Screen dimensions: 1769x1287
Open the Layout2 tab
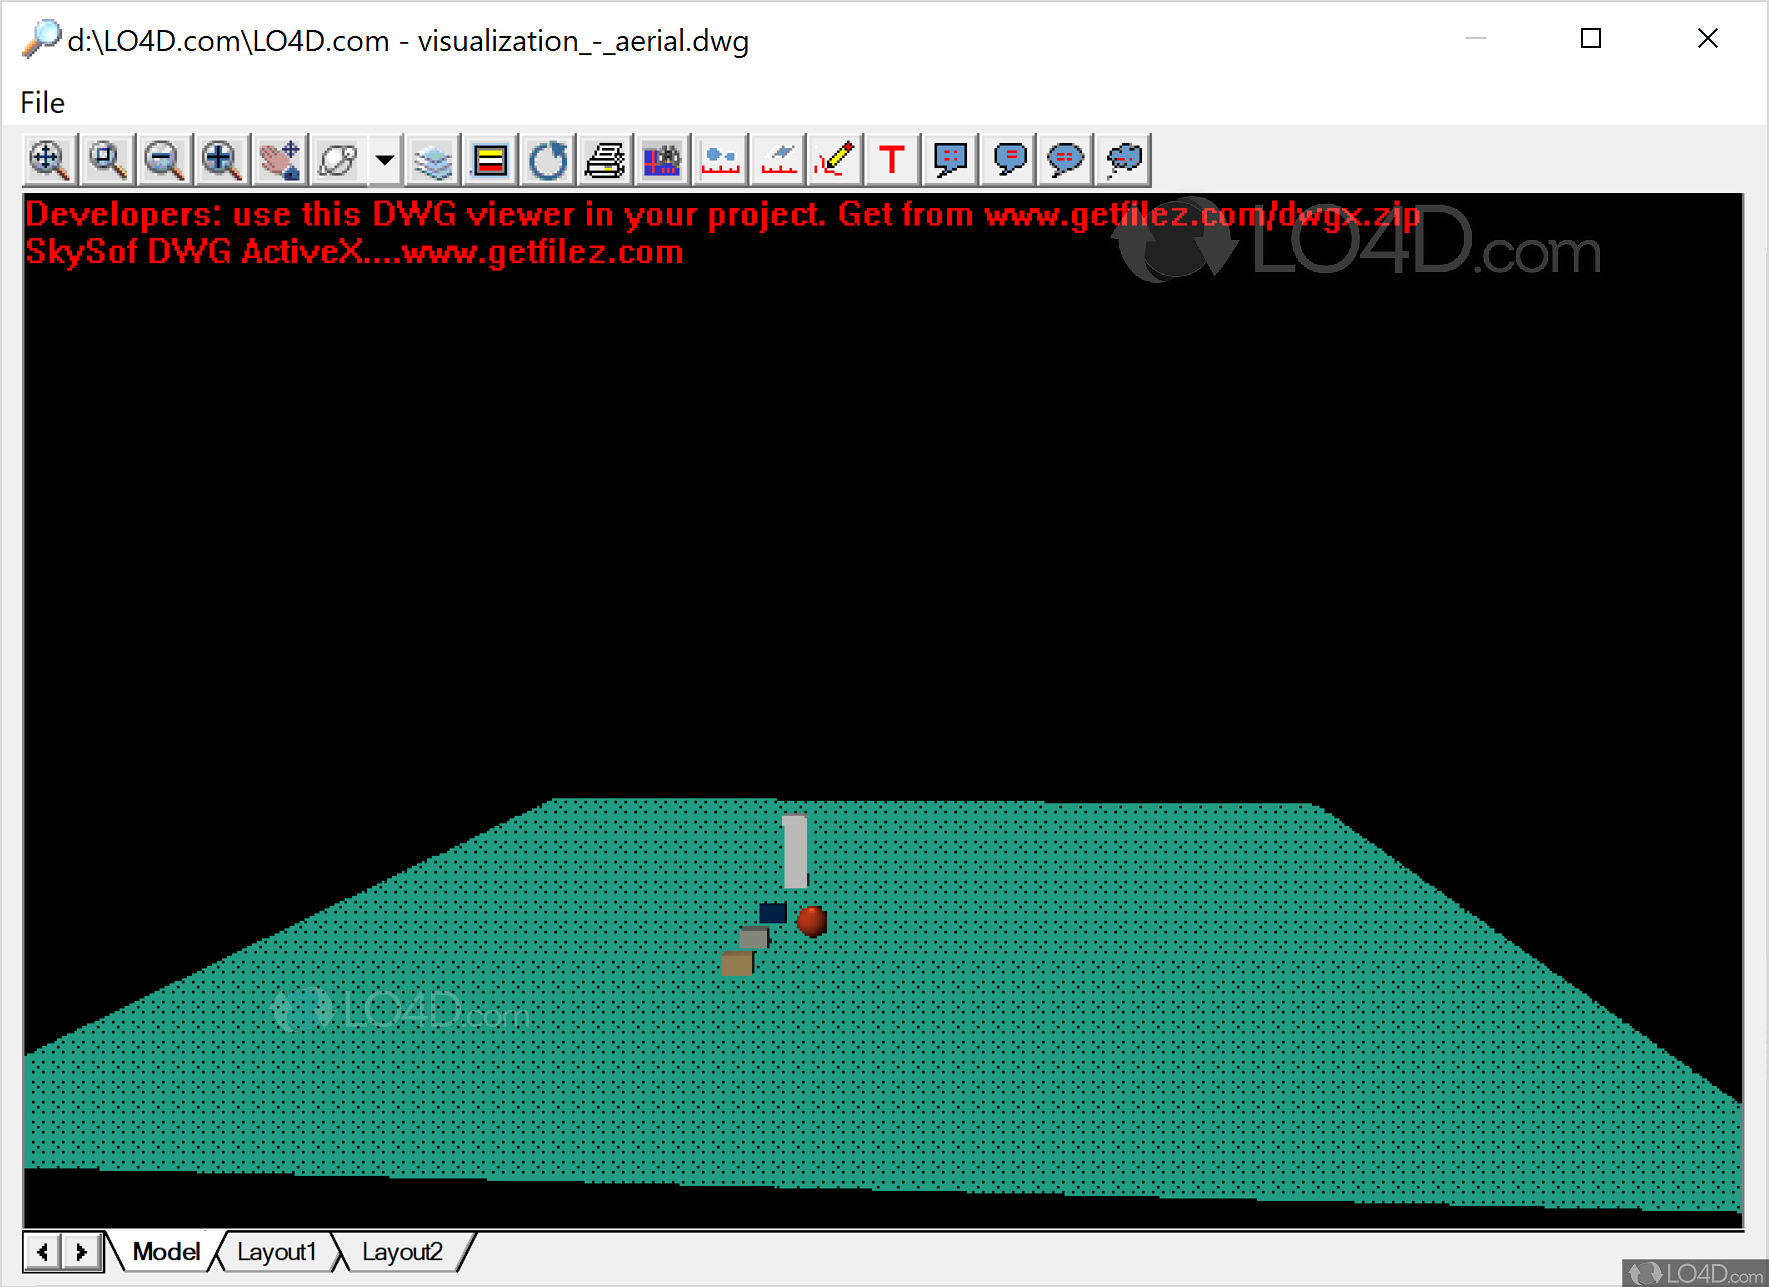pyautogui.click(x=402, y=1252)
